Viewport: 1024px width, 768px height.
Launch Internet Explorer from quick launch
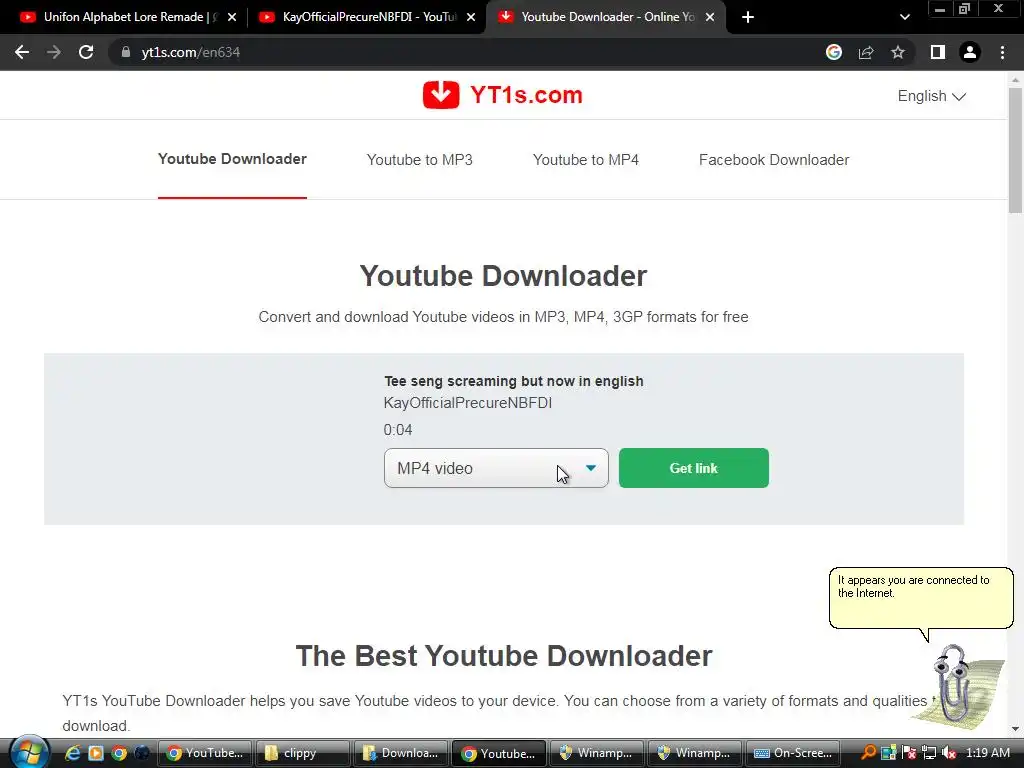click(x=72, y=753)
